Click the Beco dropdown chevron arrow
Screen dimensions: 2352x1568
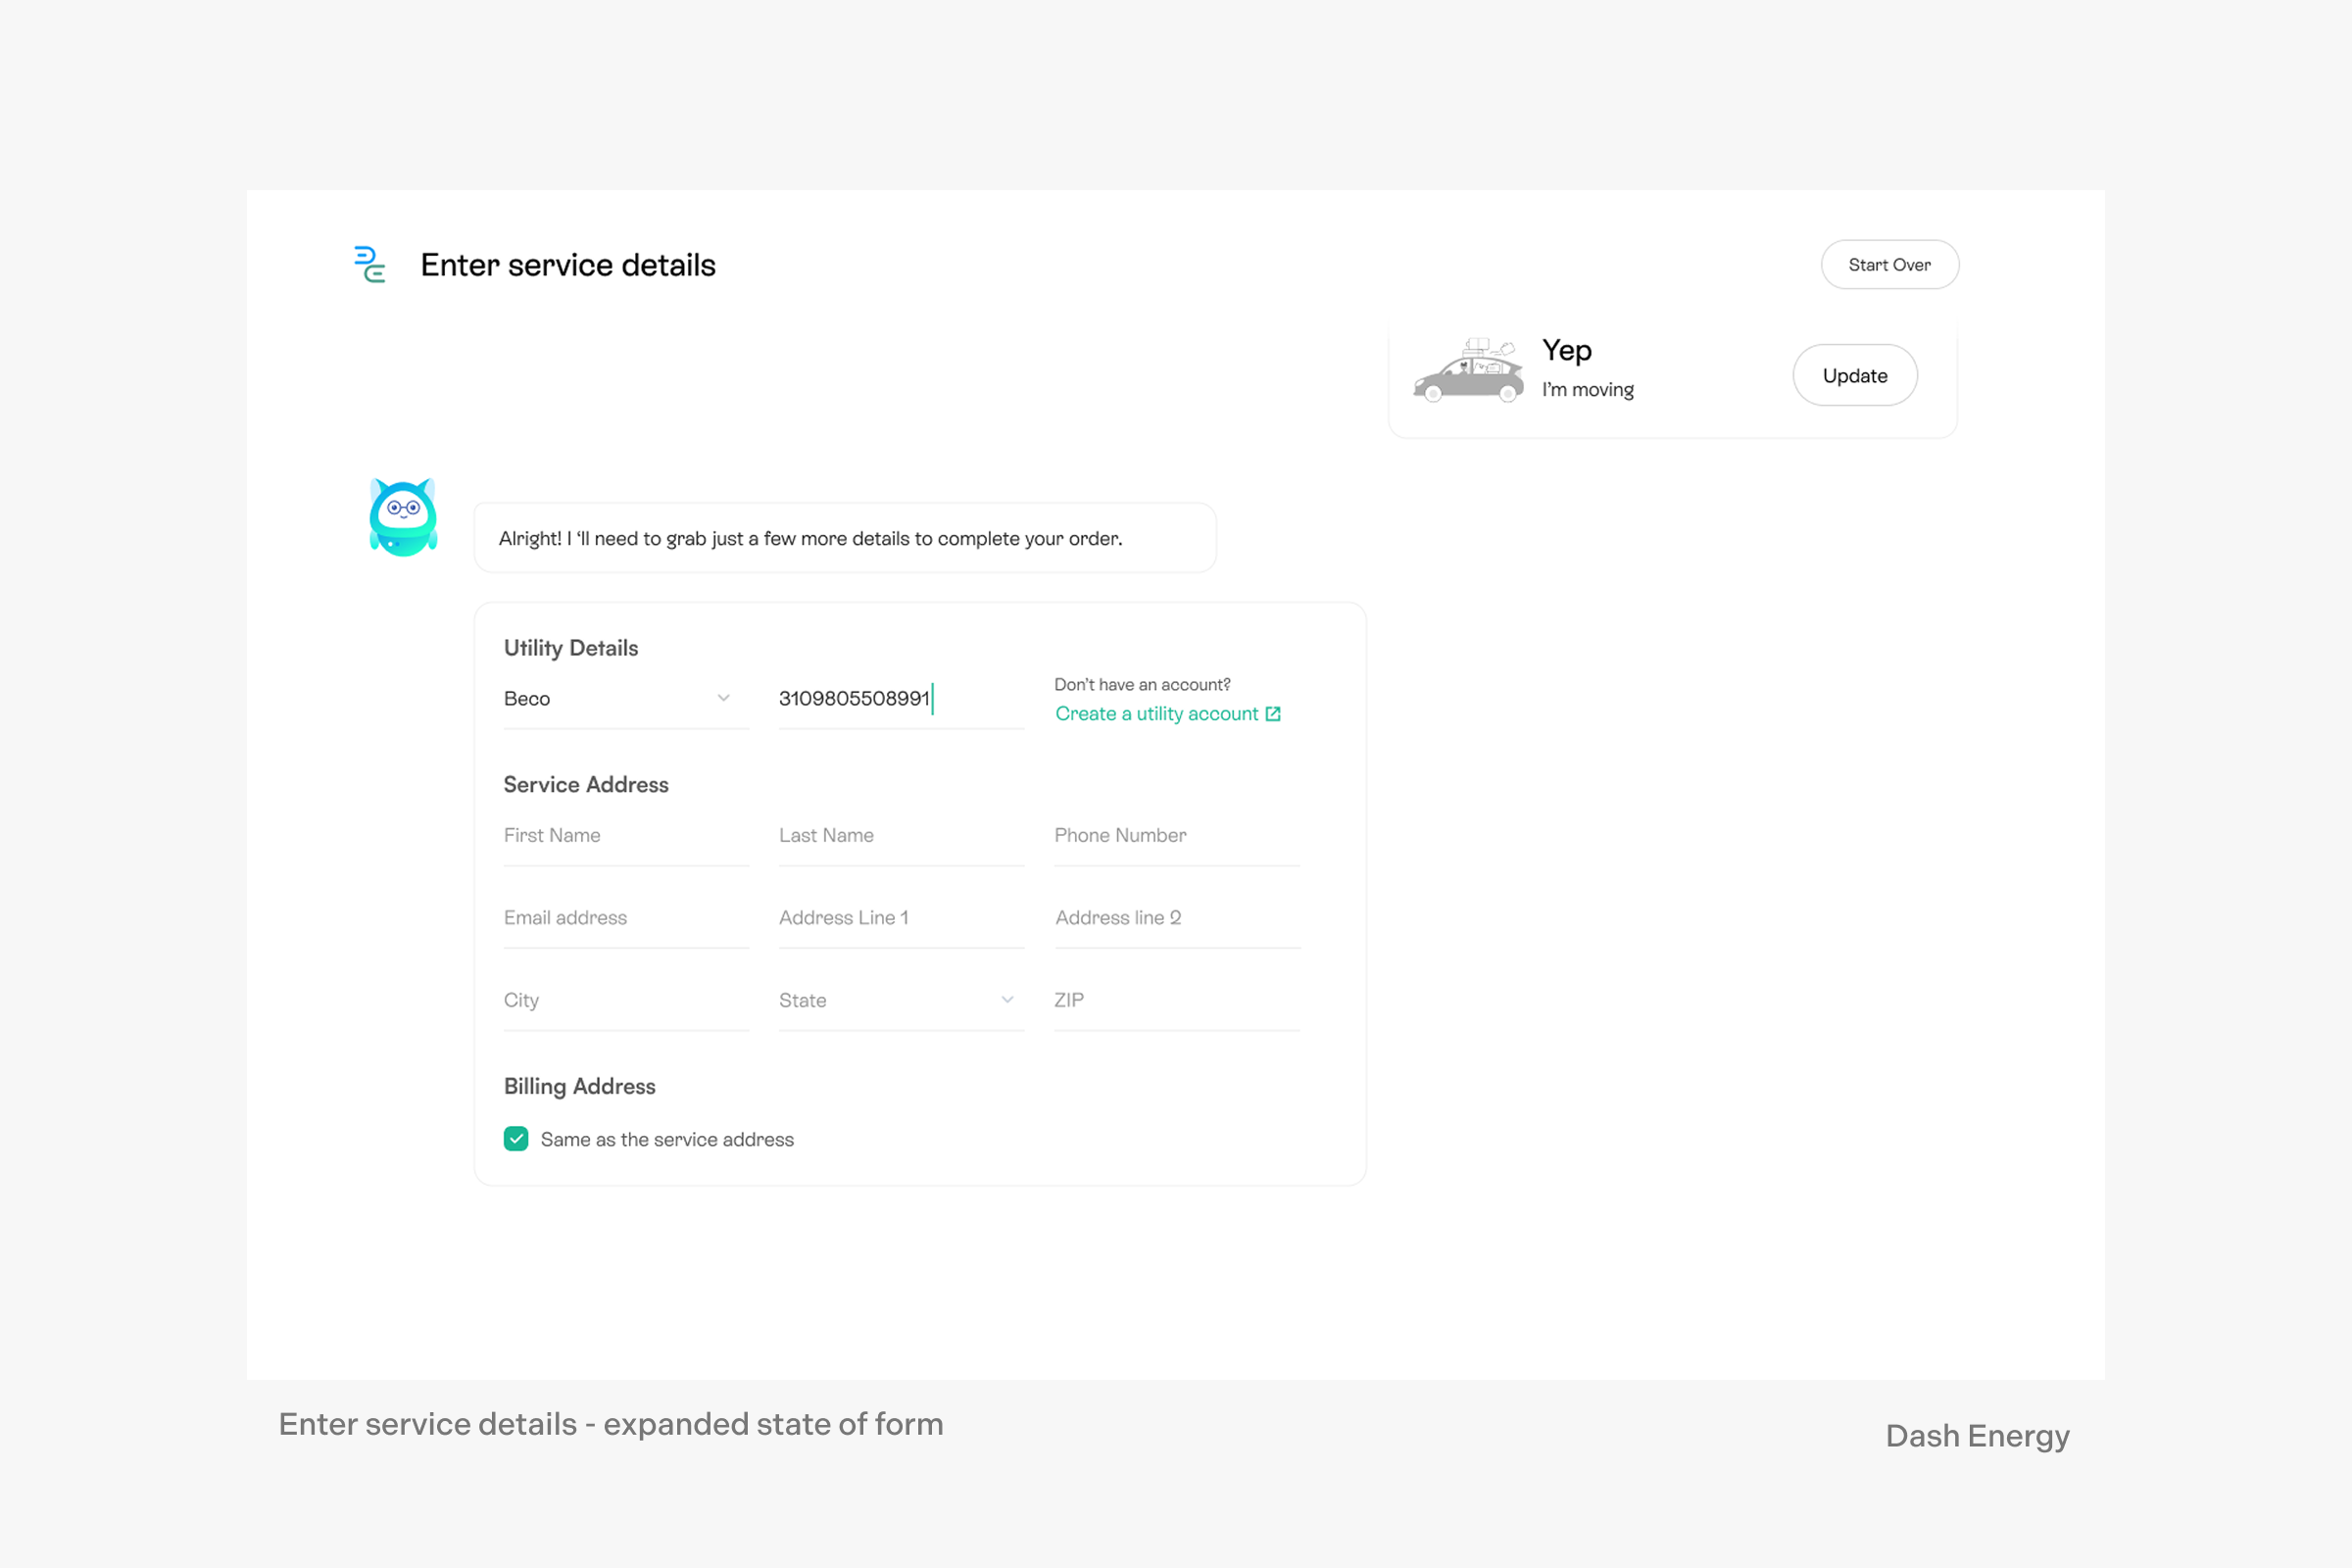(723, 698)
